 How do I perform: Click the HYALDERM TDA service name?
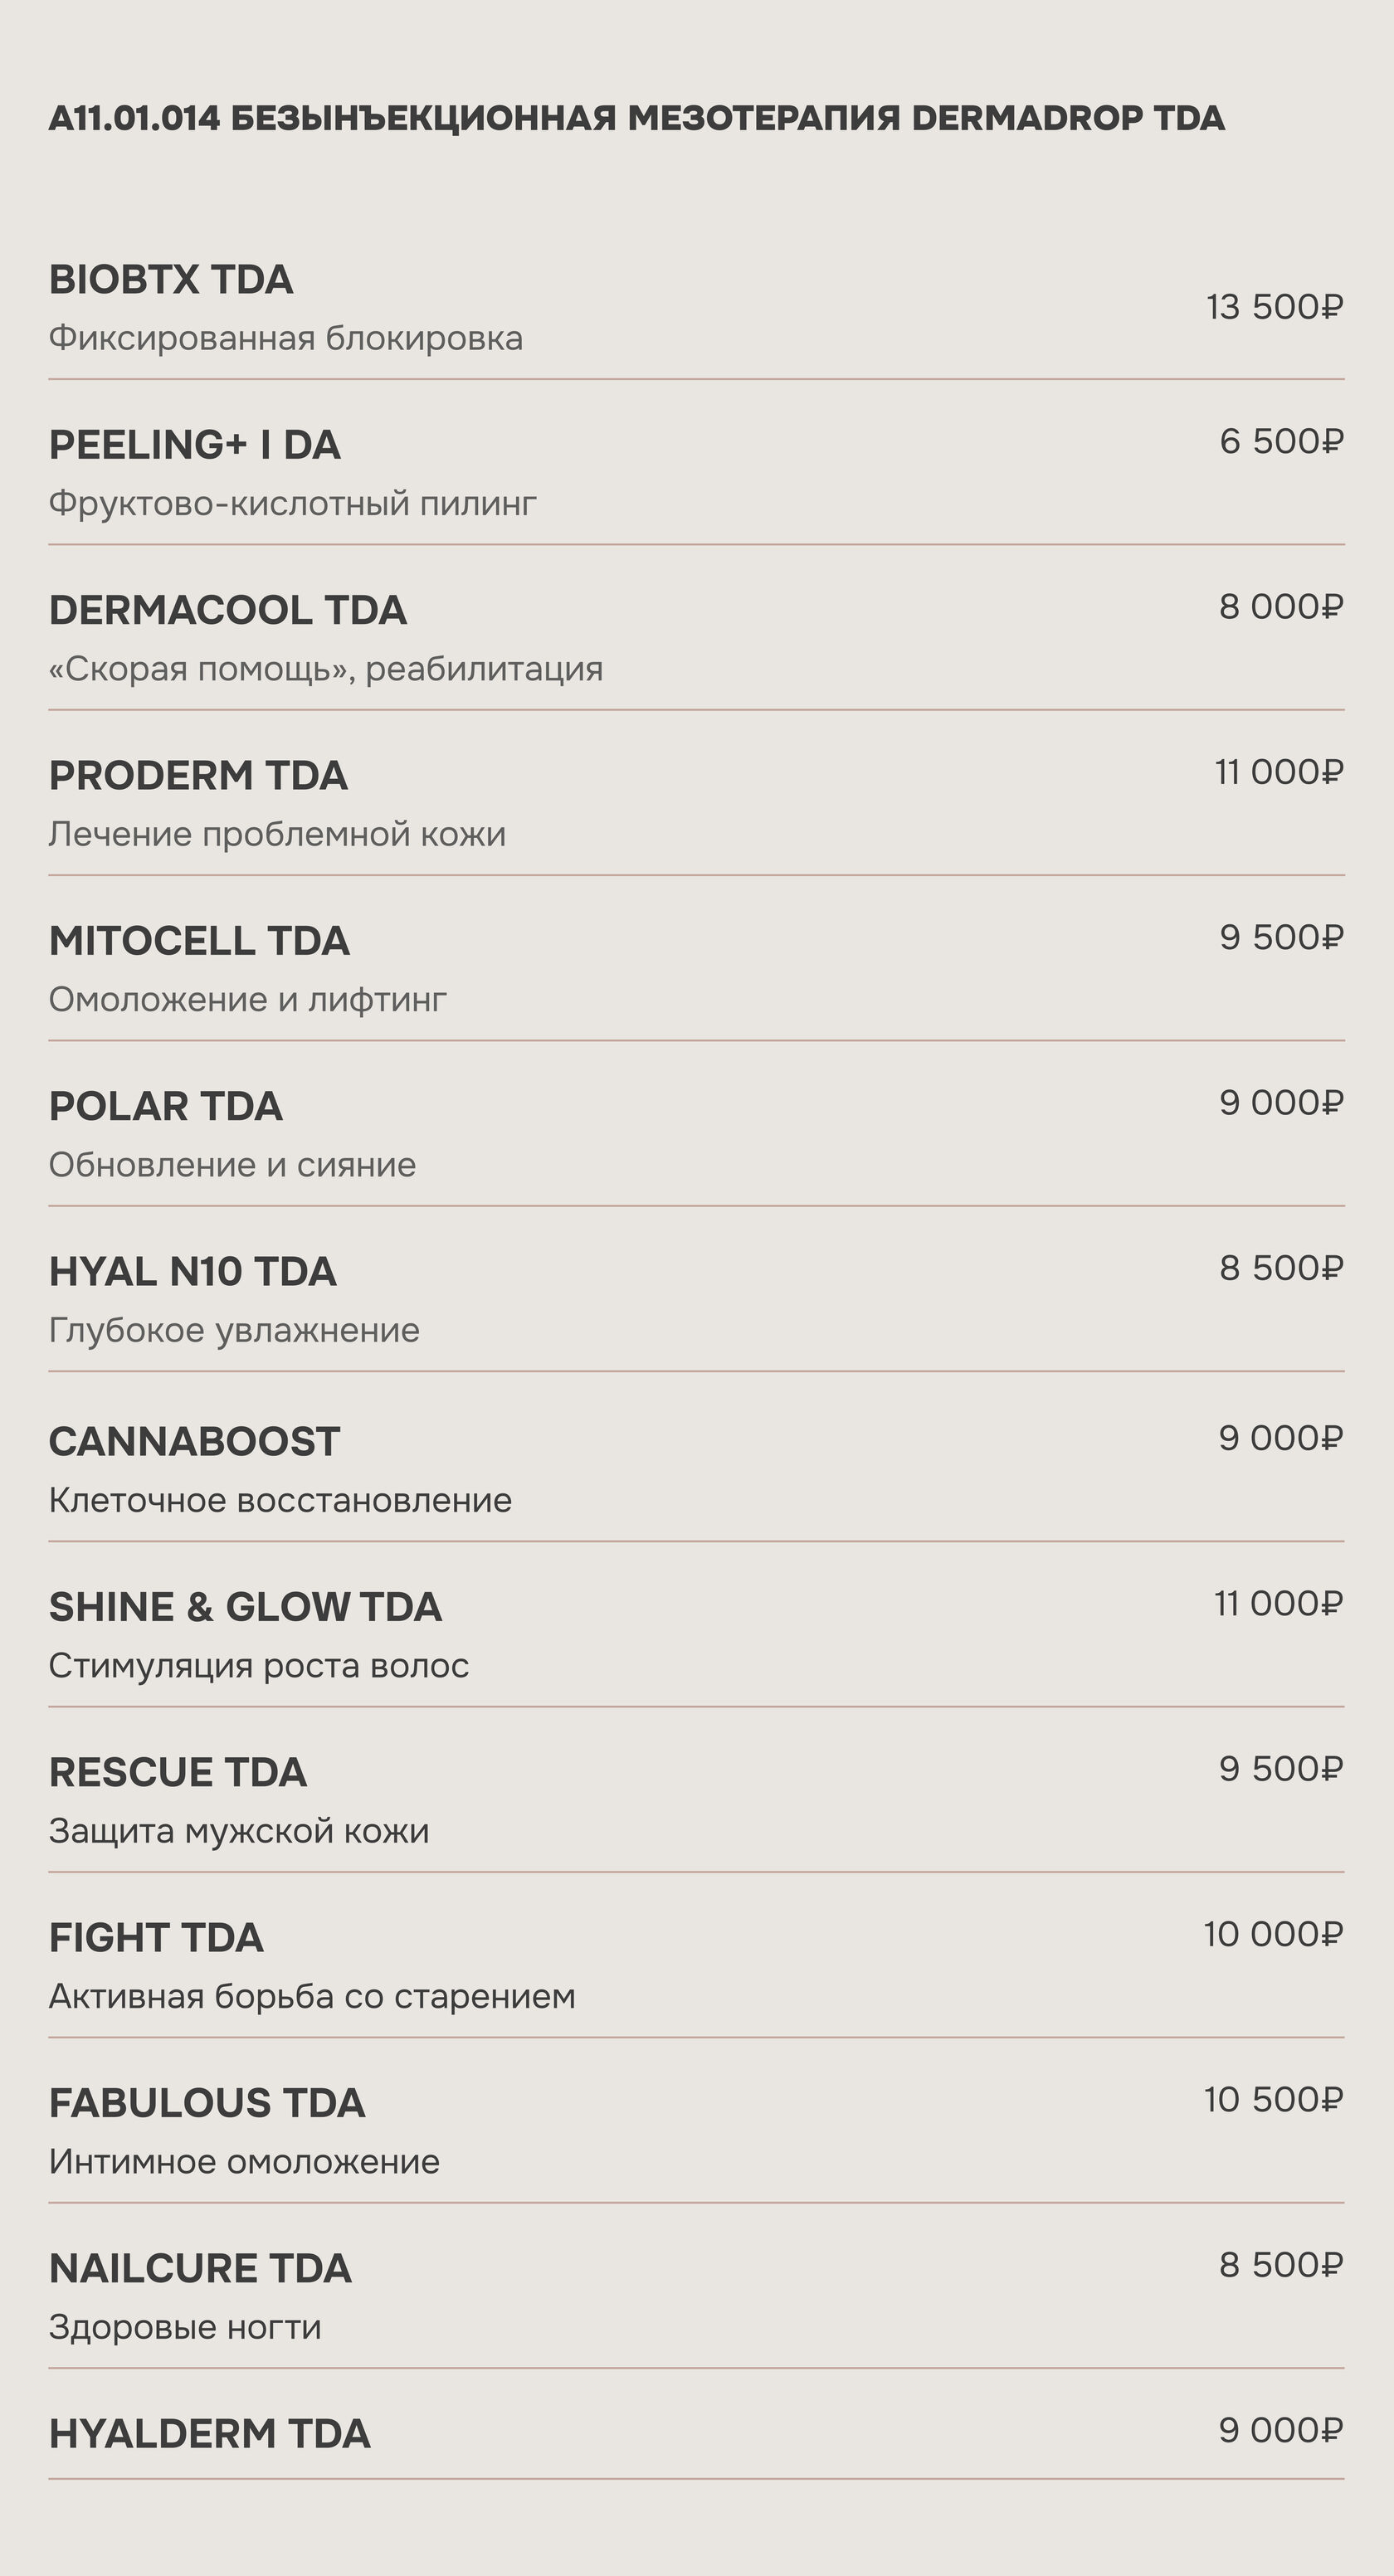coord(210,2434)
